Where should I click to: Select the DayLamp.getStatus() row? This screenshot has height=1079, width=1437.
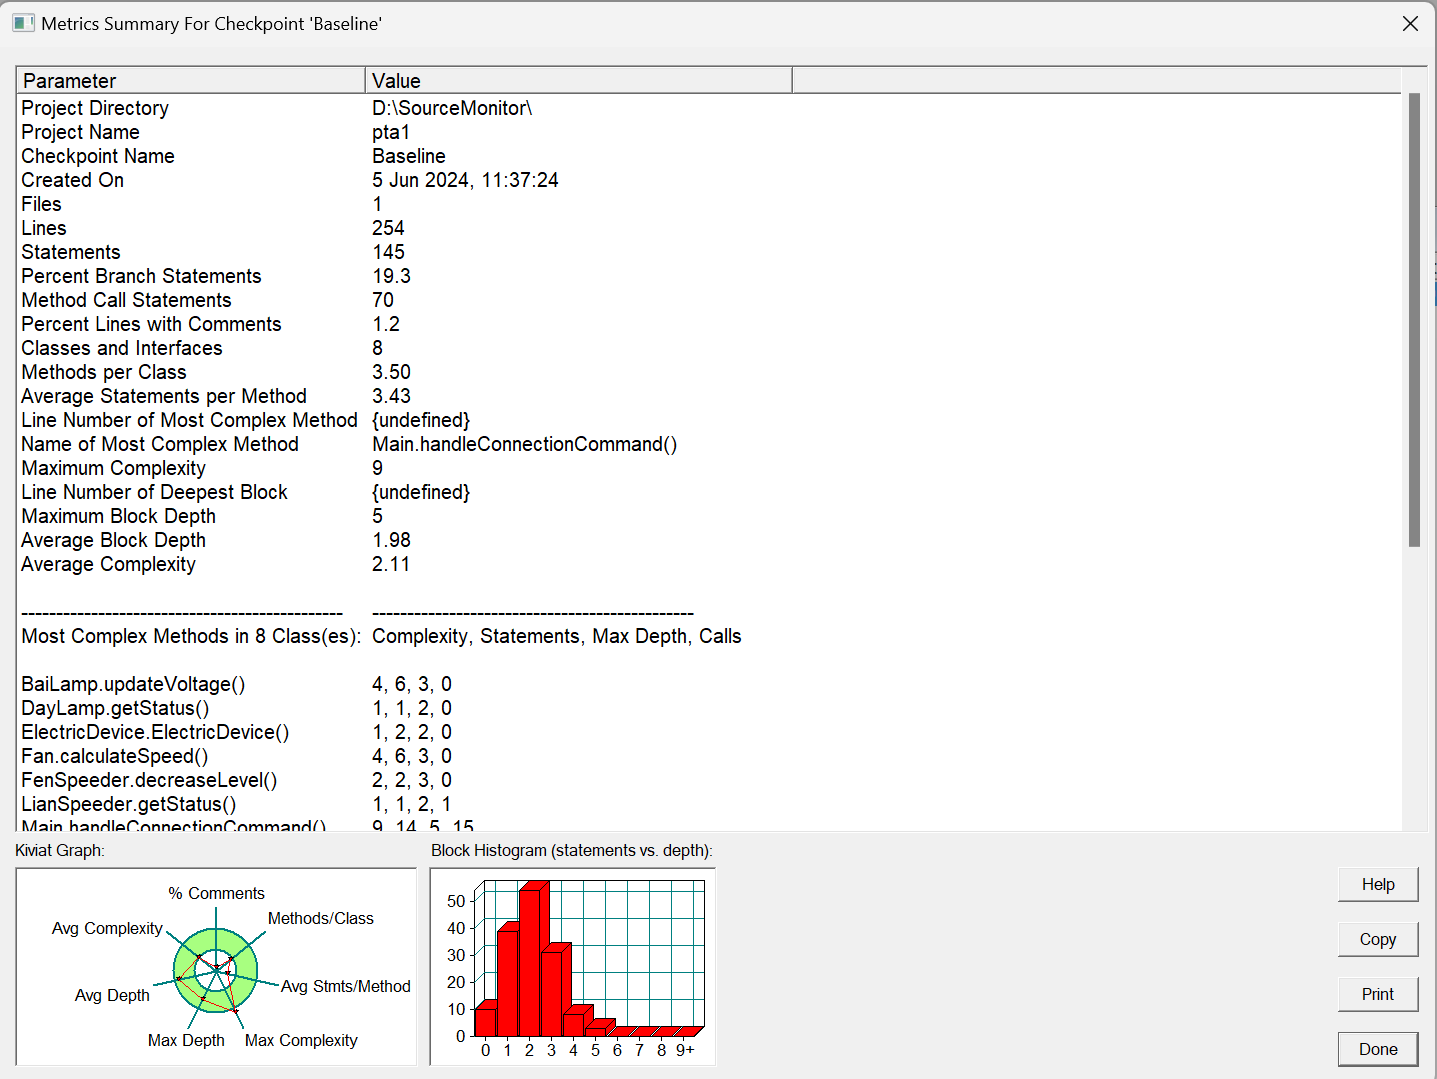pyautogui.click(x=708, y=708)
